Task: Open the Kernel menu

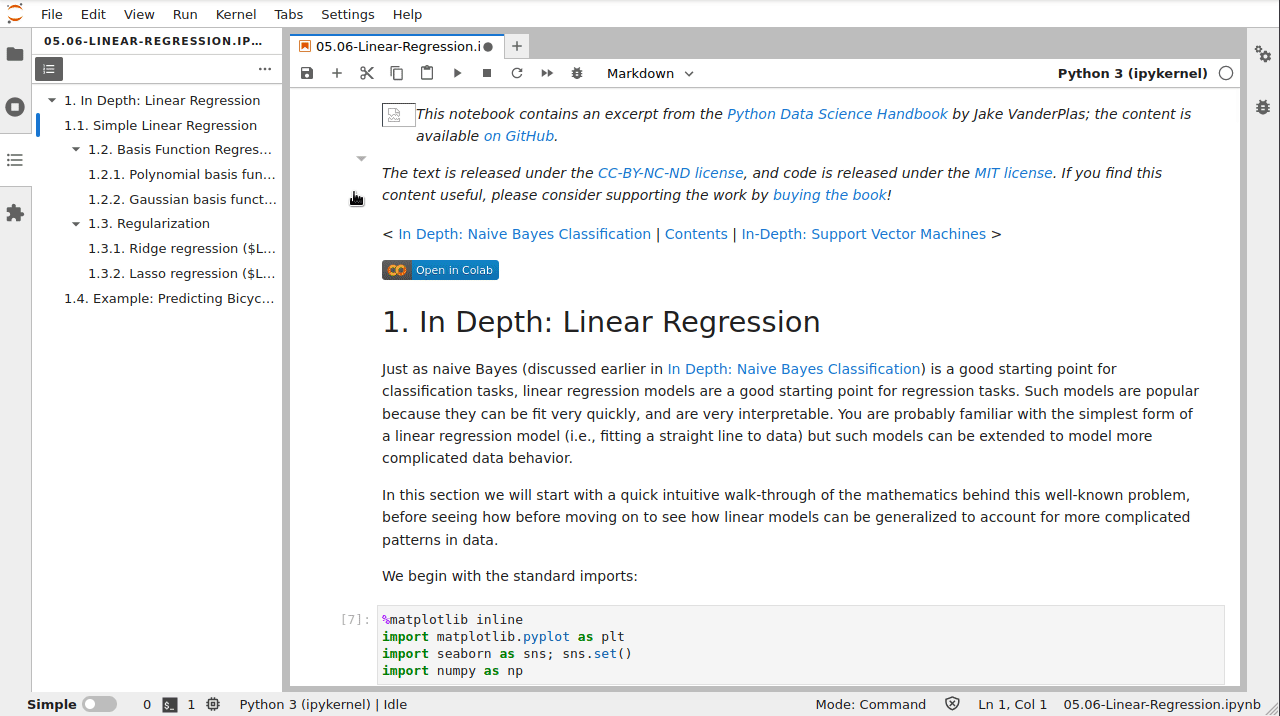Action: 236,14
